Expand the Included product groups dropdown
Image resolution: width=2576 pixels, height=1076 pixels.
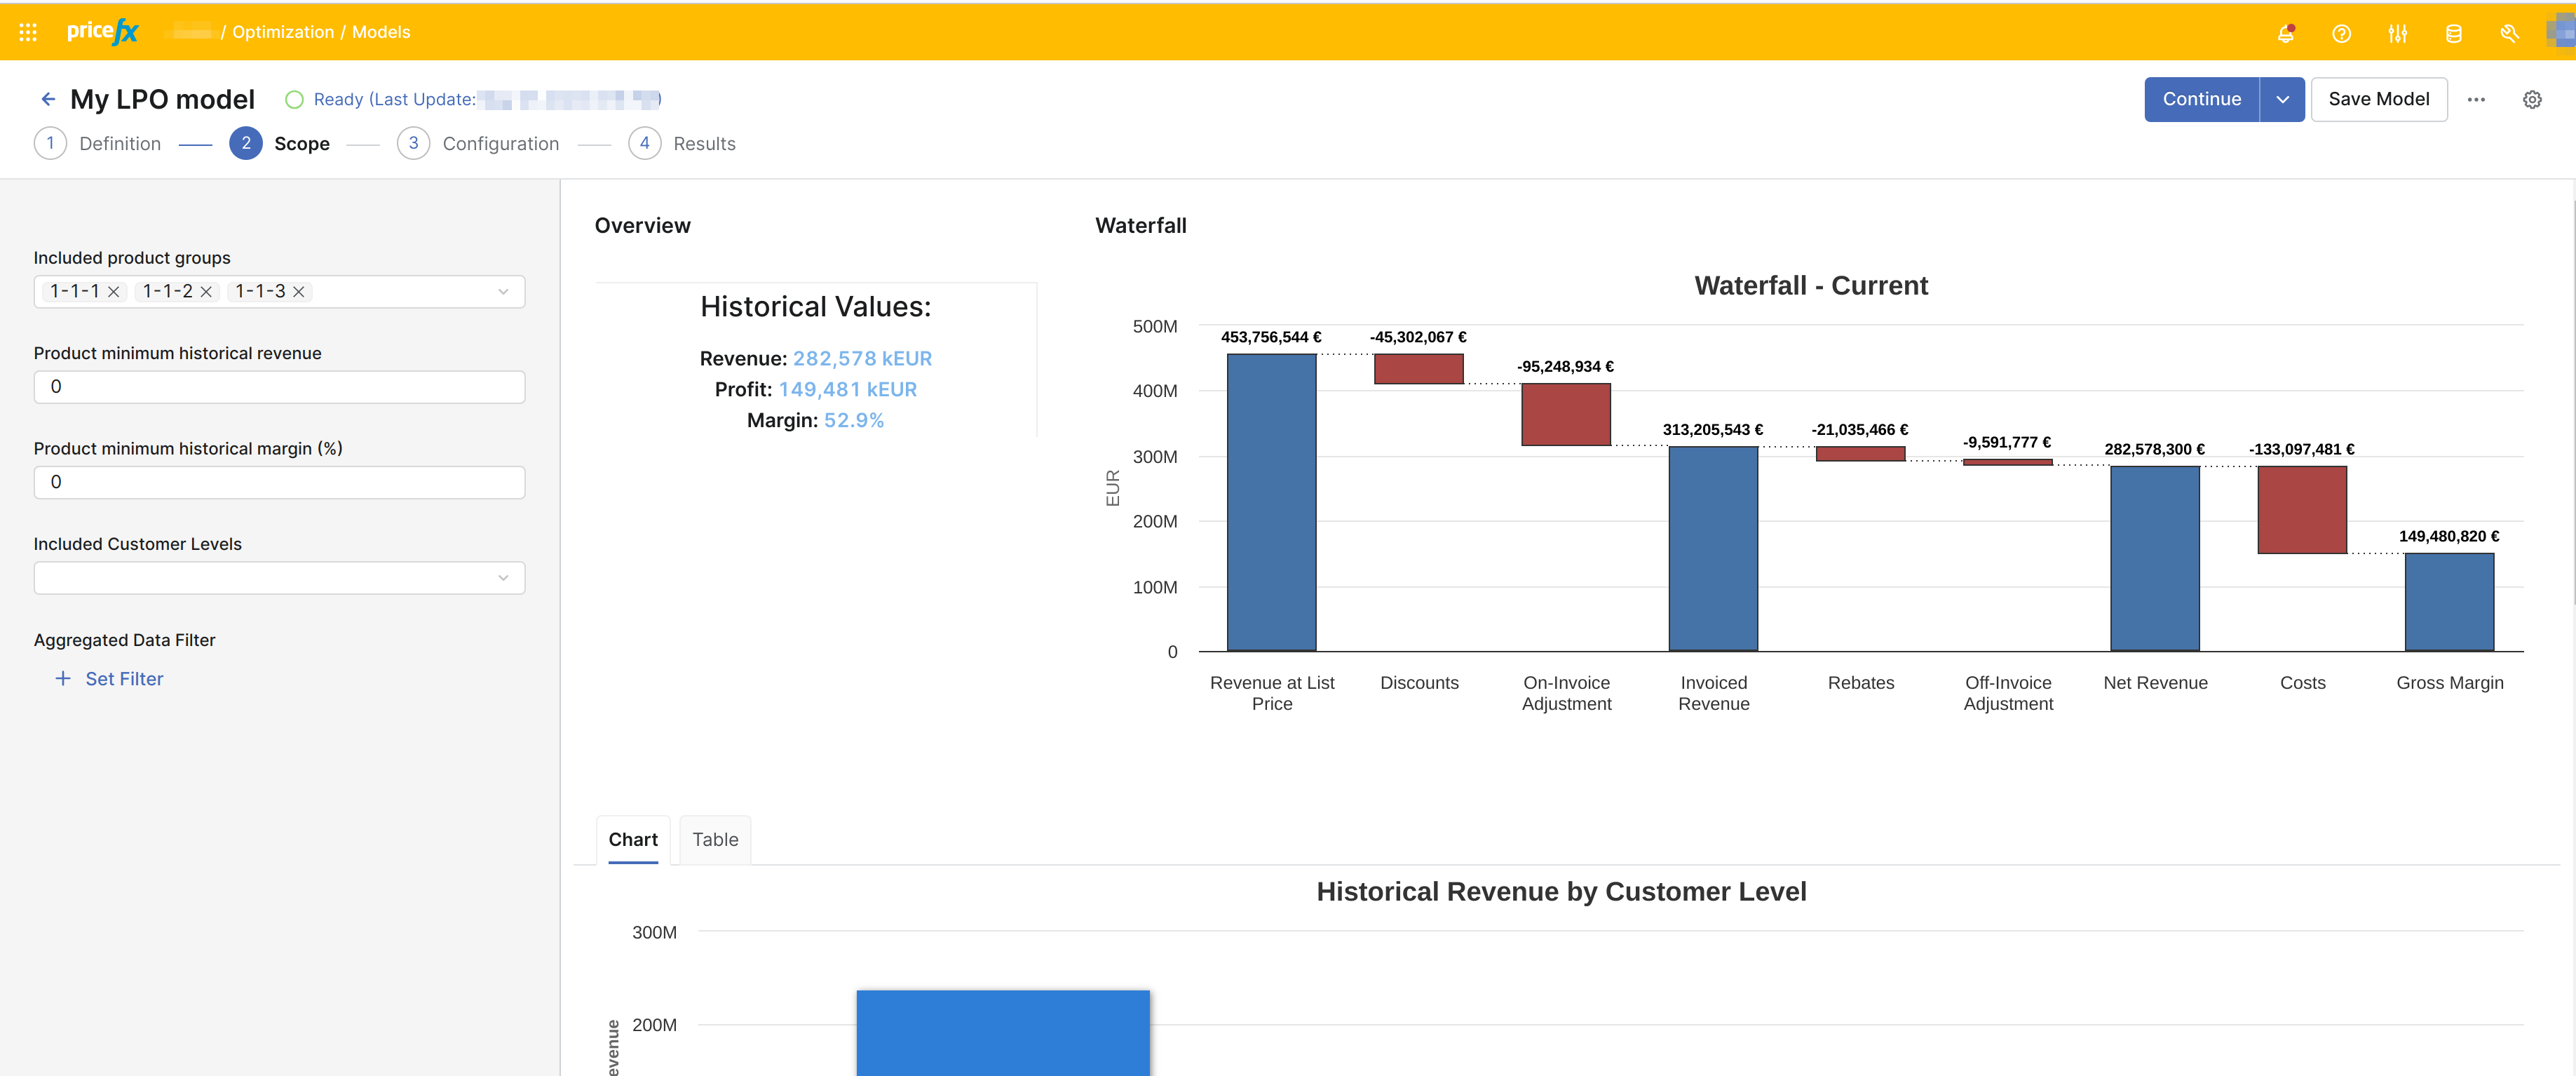click(x=503, y=292)
